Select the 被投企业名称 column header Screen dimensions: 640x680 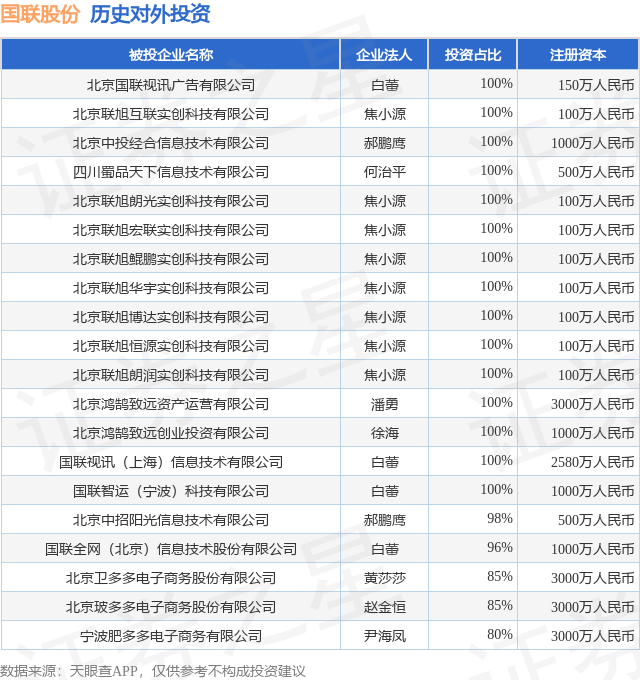171,55
